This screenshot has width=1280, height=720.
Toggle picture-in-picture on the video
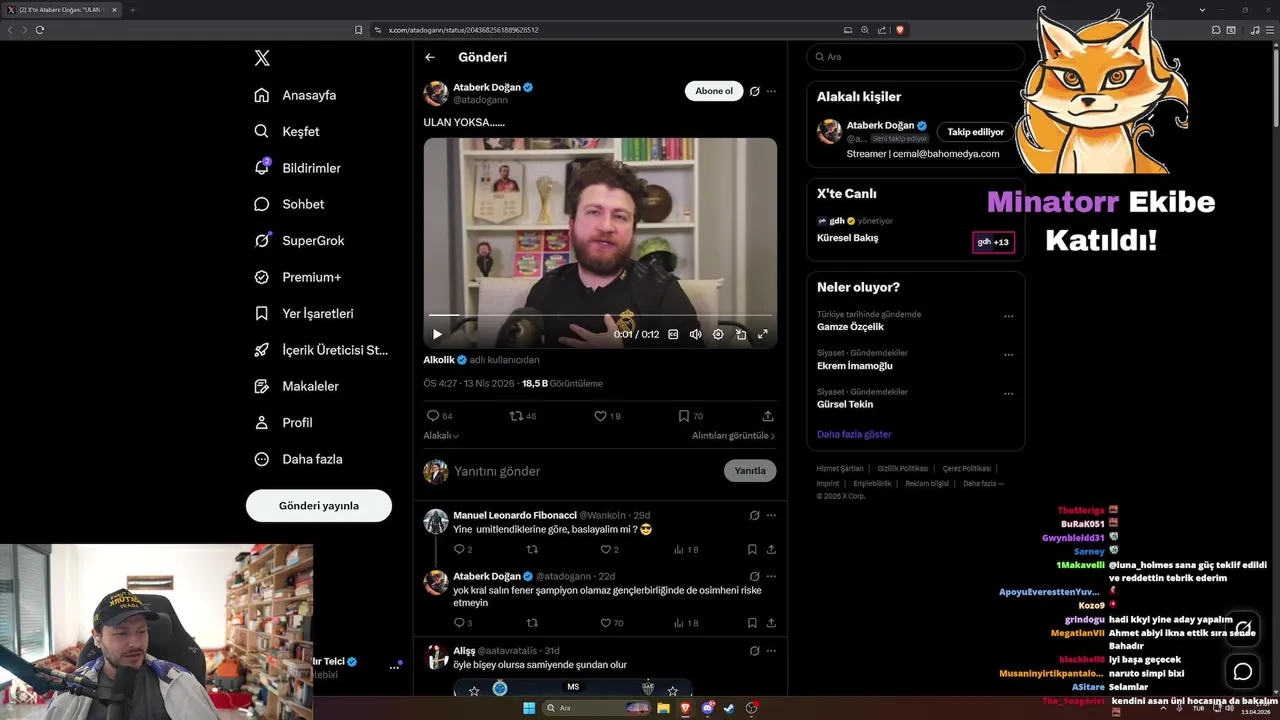(741, 334)
